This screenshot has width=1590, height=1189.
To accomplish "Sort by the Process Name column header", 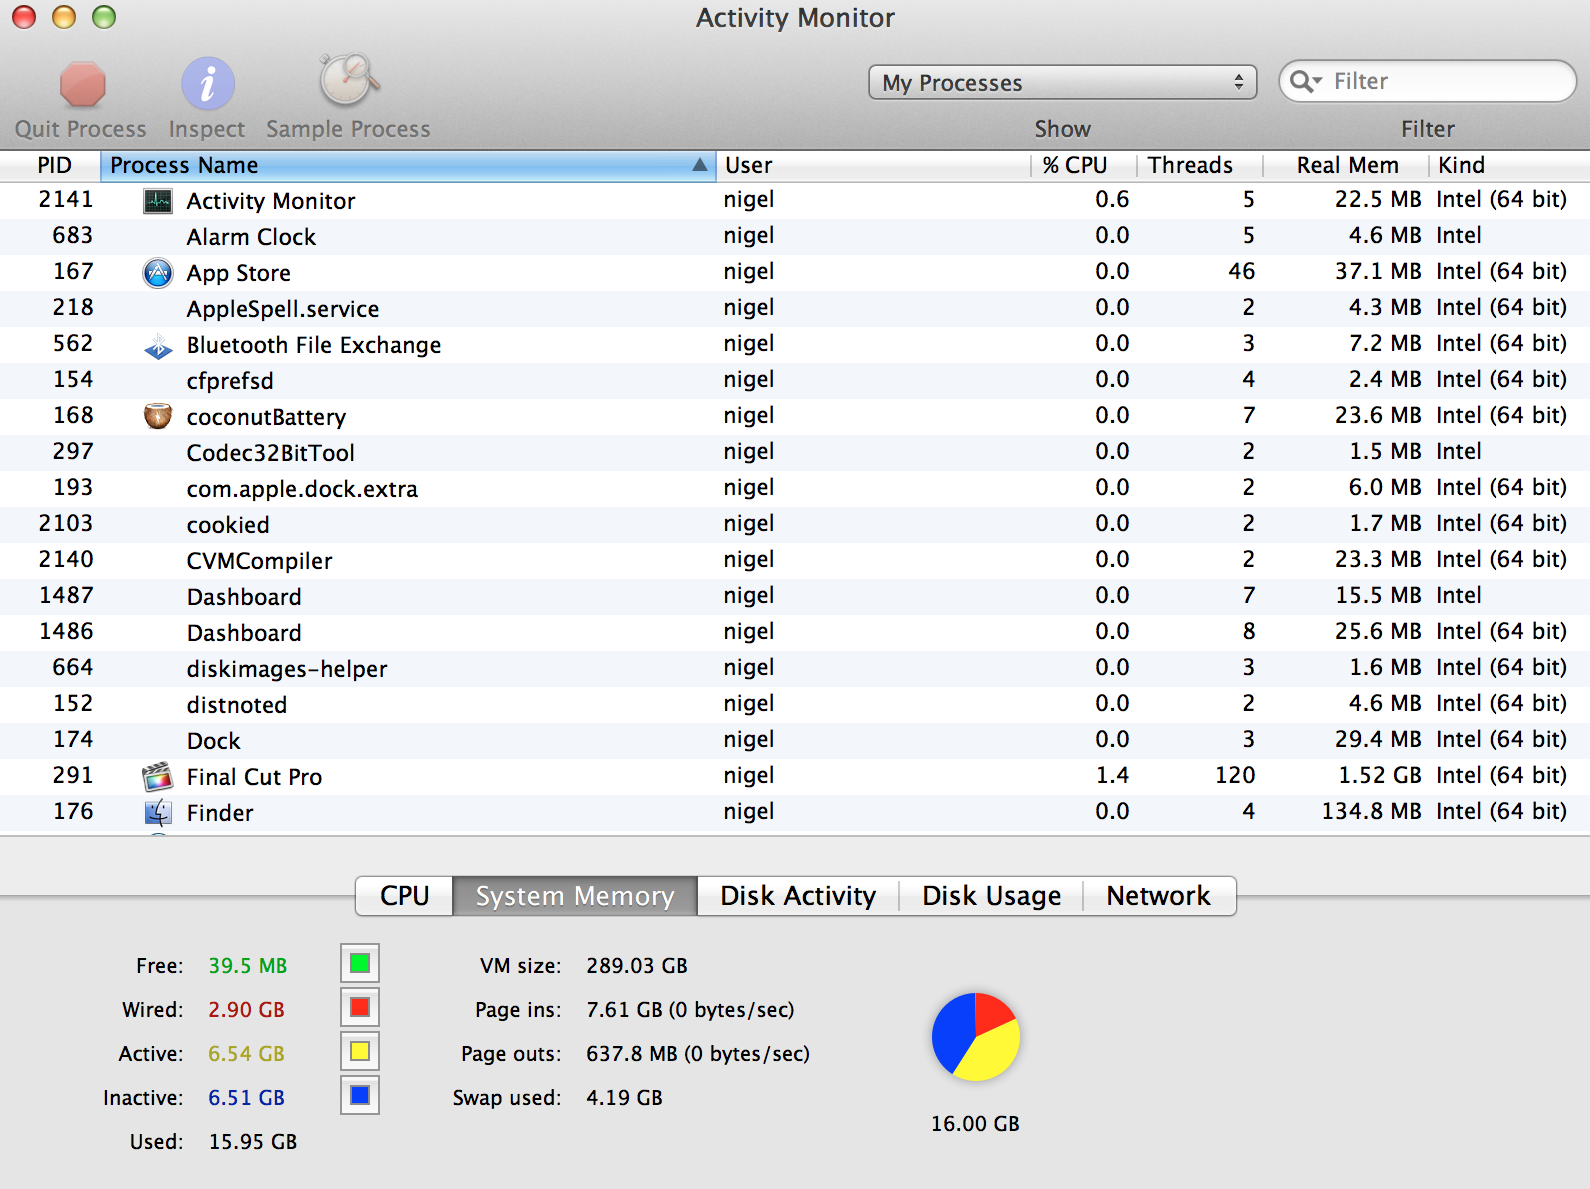I will point(408,165).
